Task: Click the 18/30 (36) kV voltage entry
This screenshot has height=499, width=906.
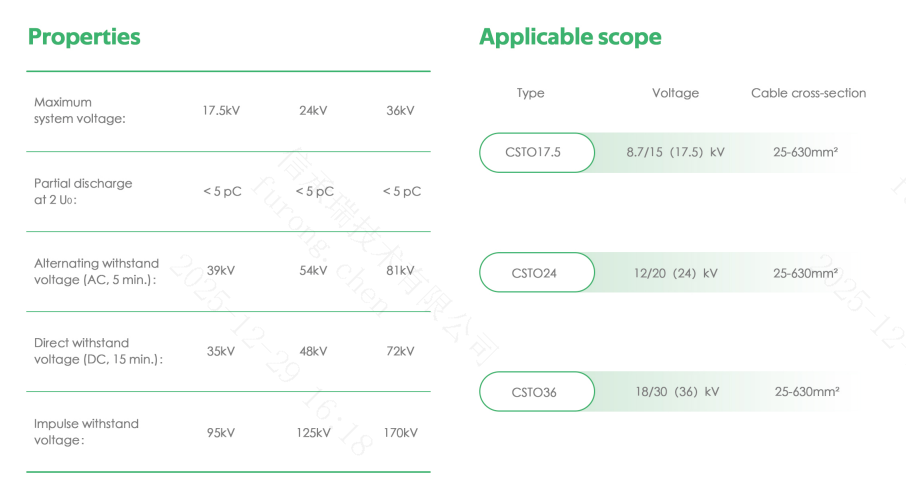Action: (x=677, y=392)
